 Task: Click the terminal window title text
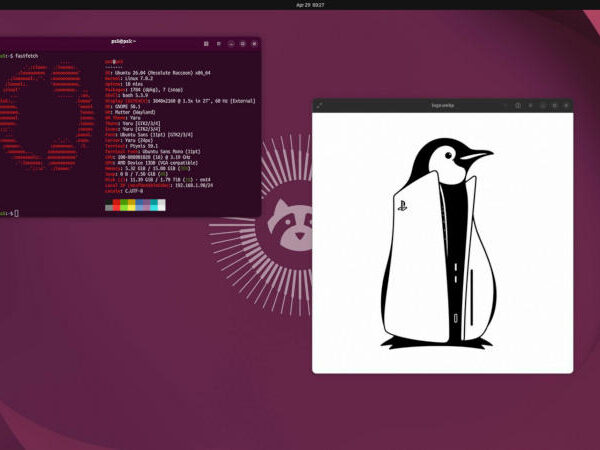[123, 41]
